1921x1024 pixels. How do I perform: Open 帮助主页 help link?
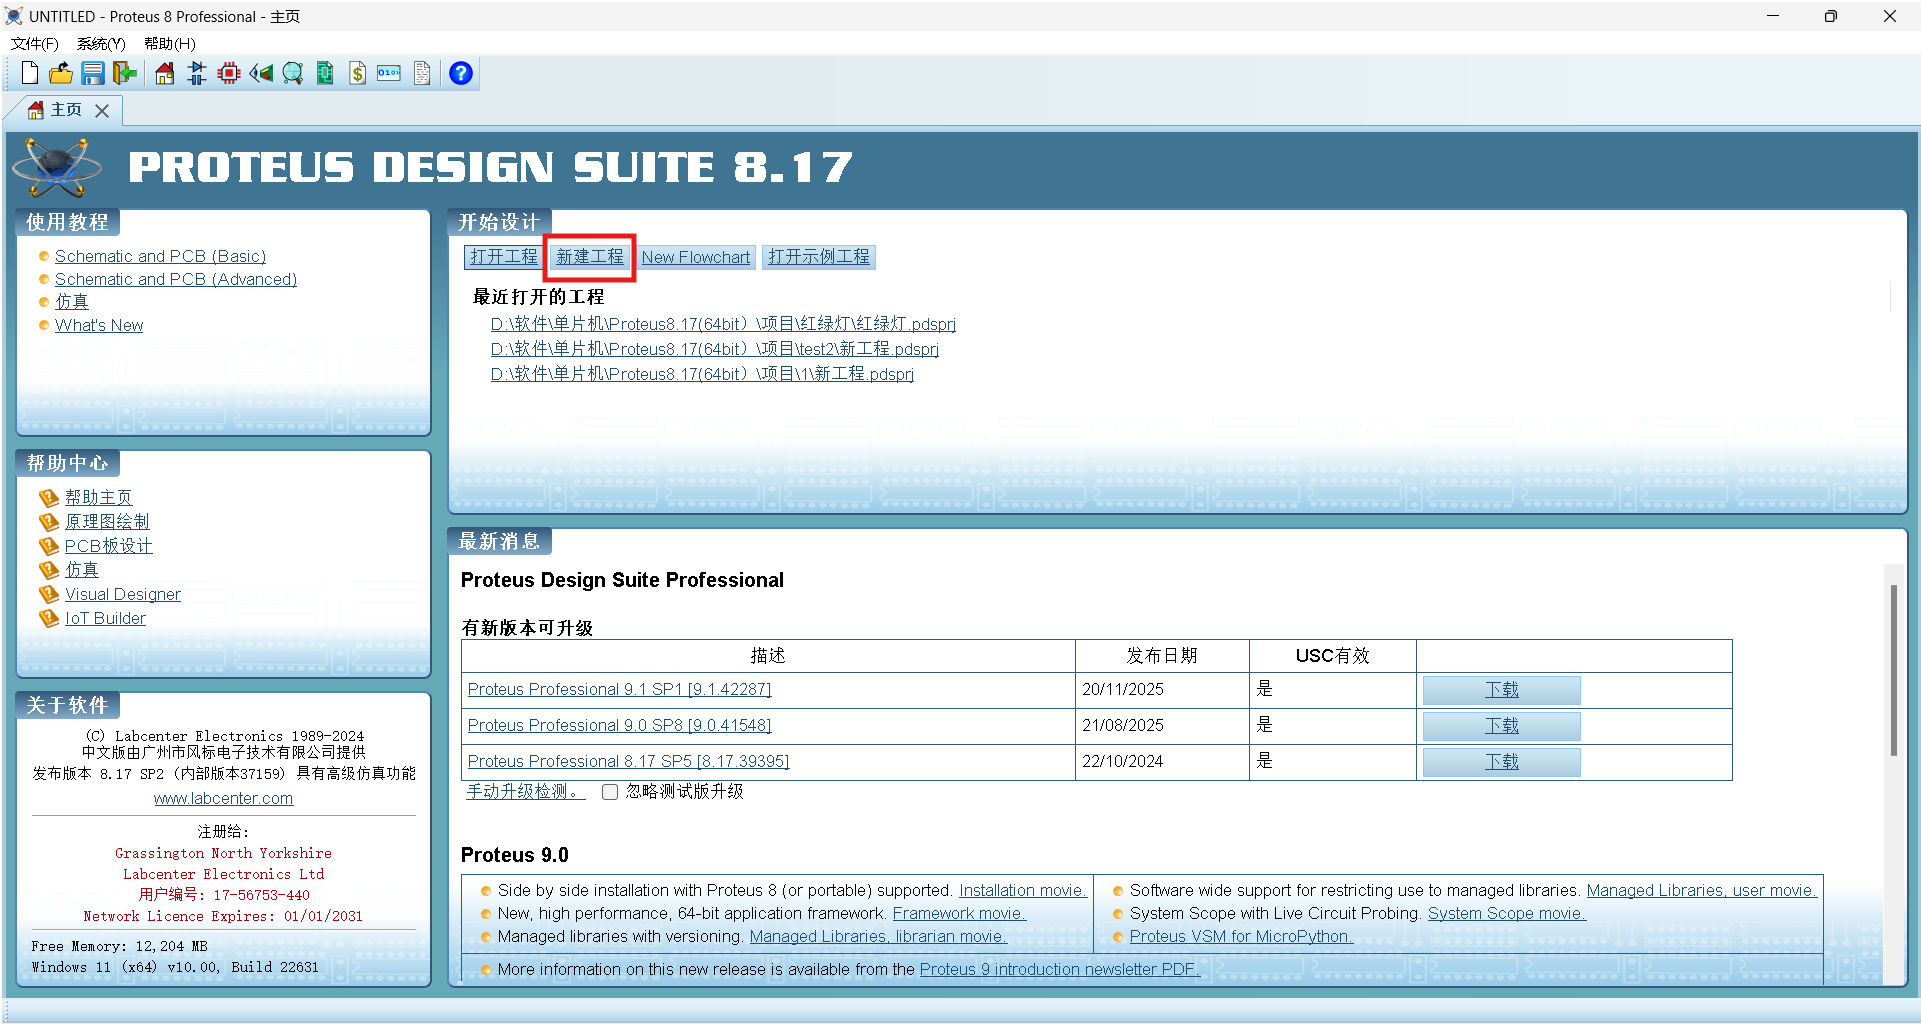coord(98,497)
